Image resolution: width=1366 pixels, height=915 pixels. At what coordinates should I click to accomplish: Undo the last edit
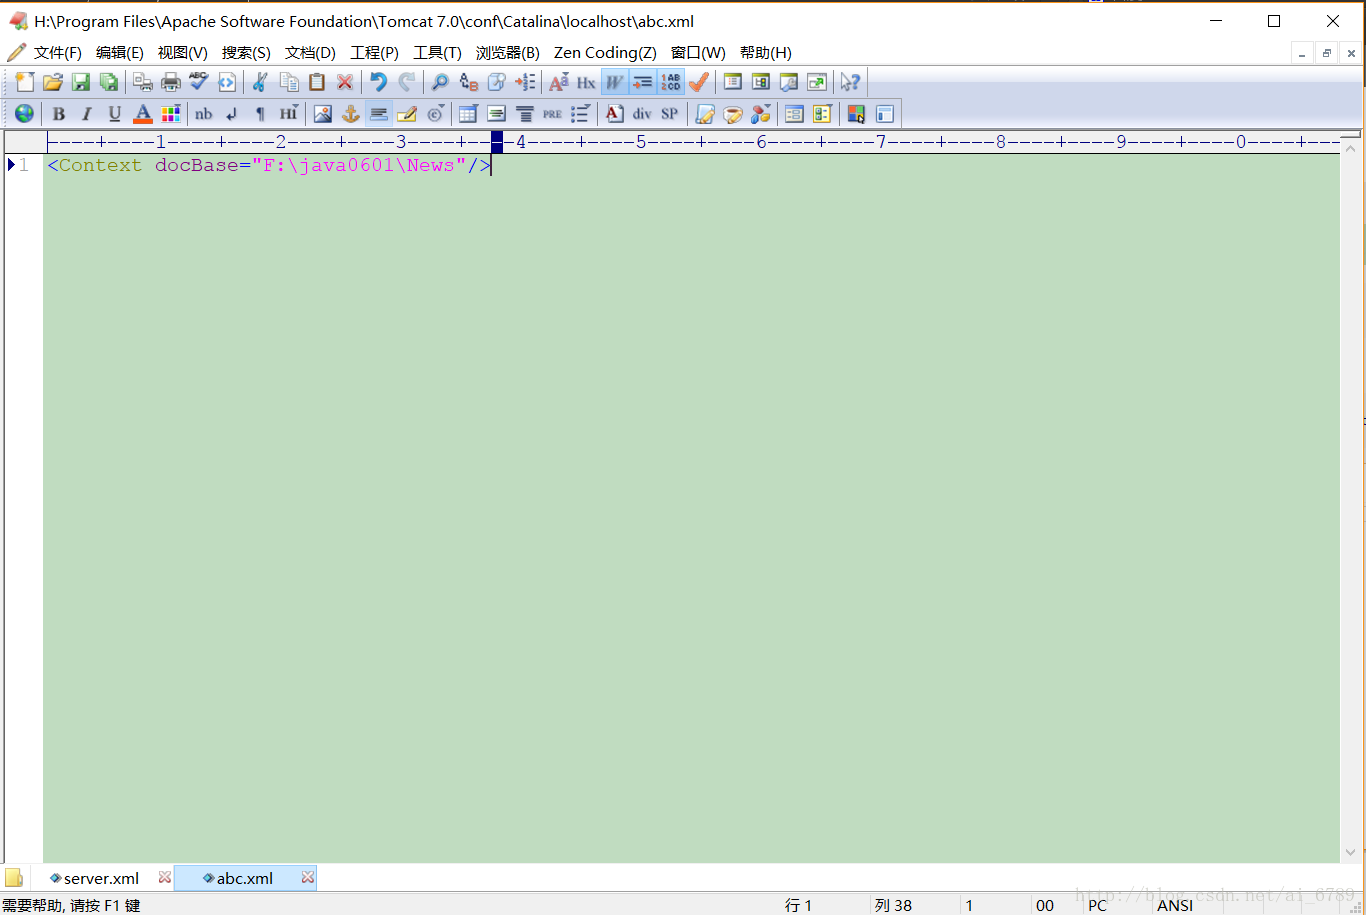(x=378, y=82)
